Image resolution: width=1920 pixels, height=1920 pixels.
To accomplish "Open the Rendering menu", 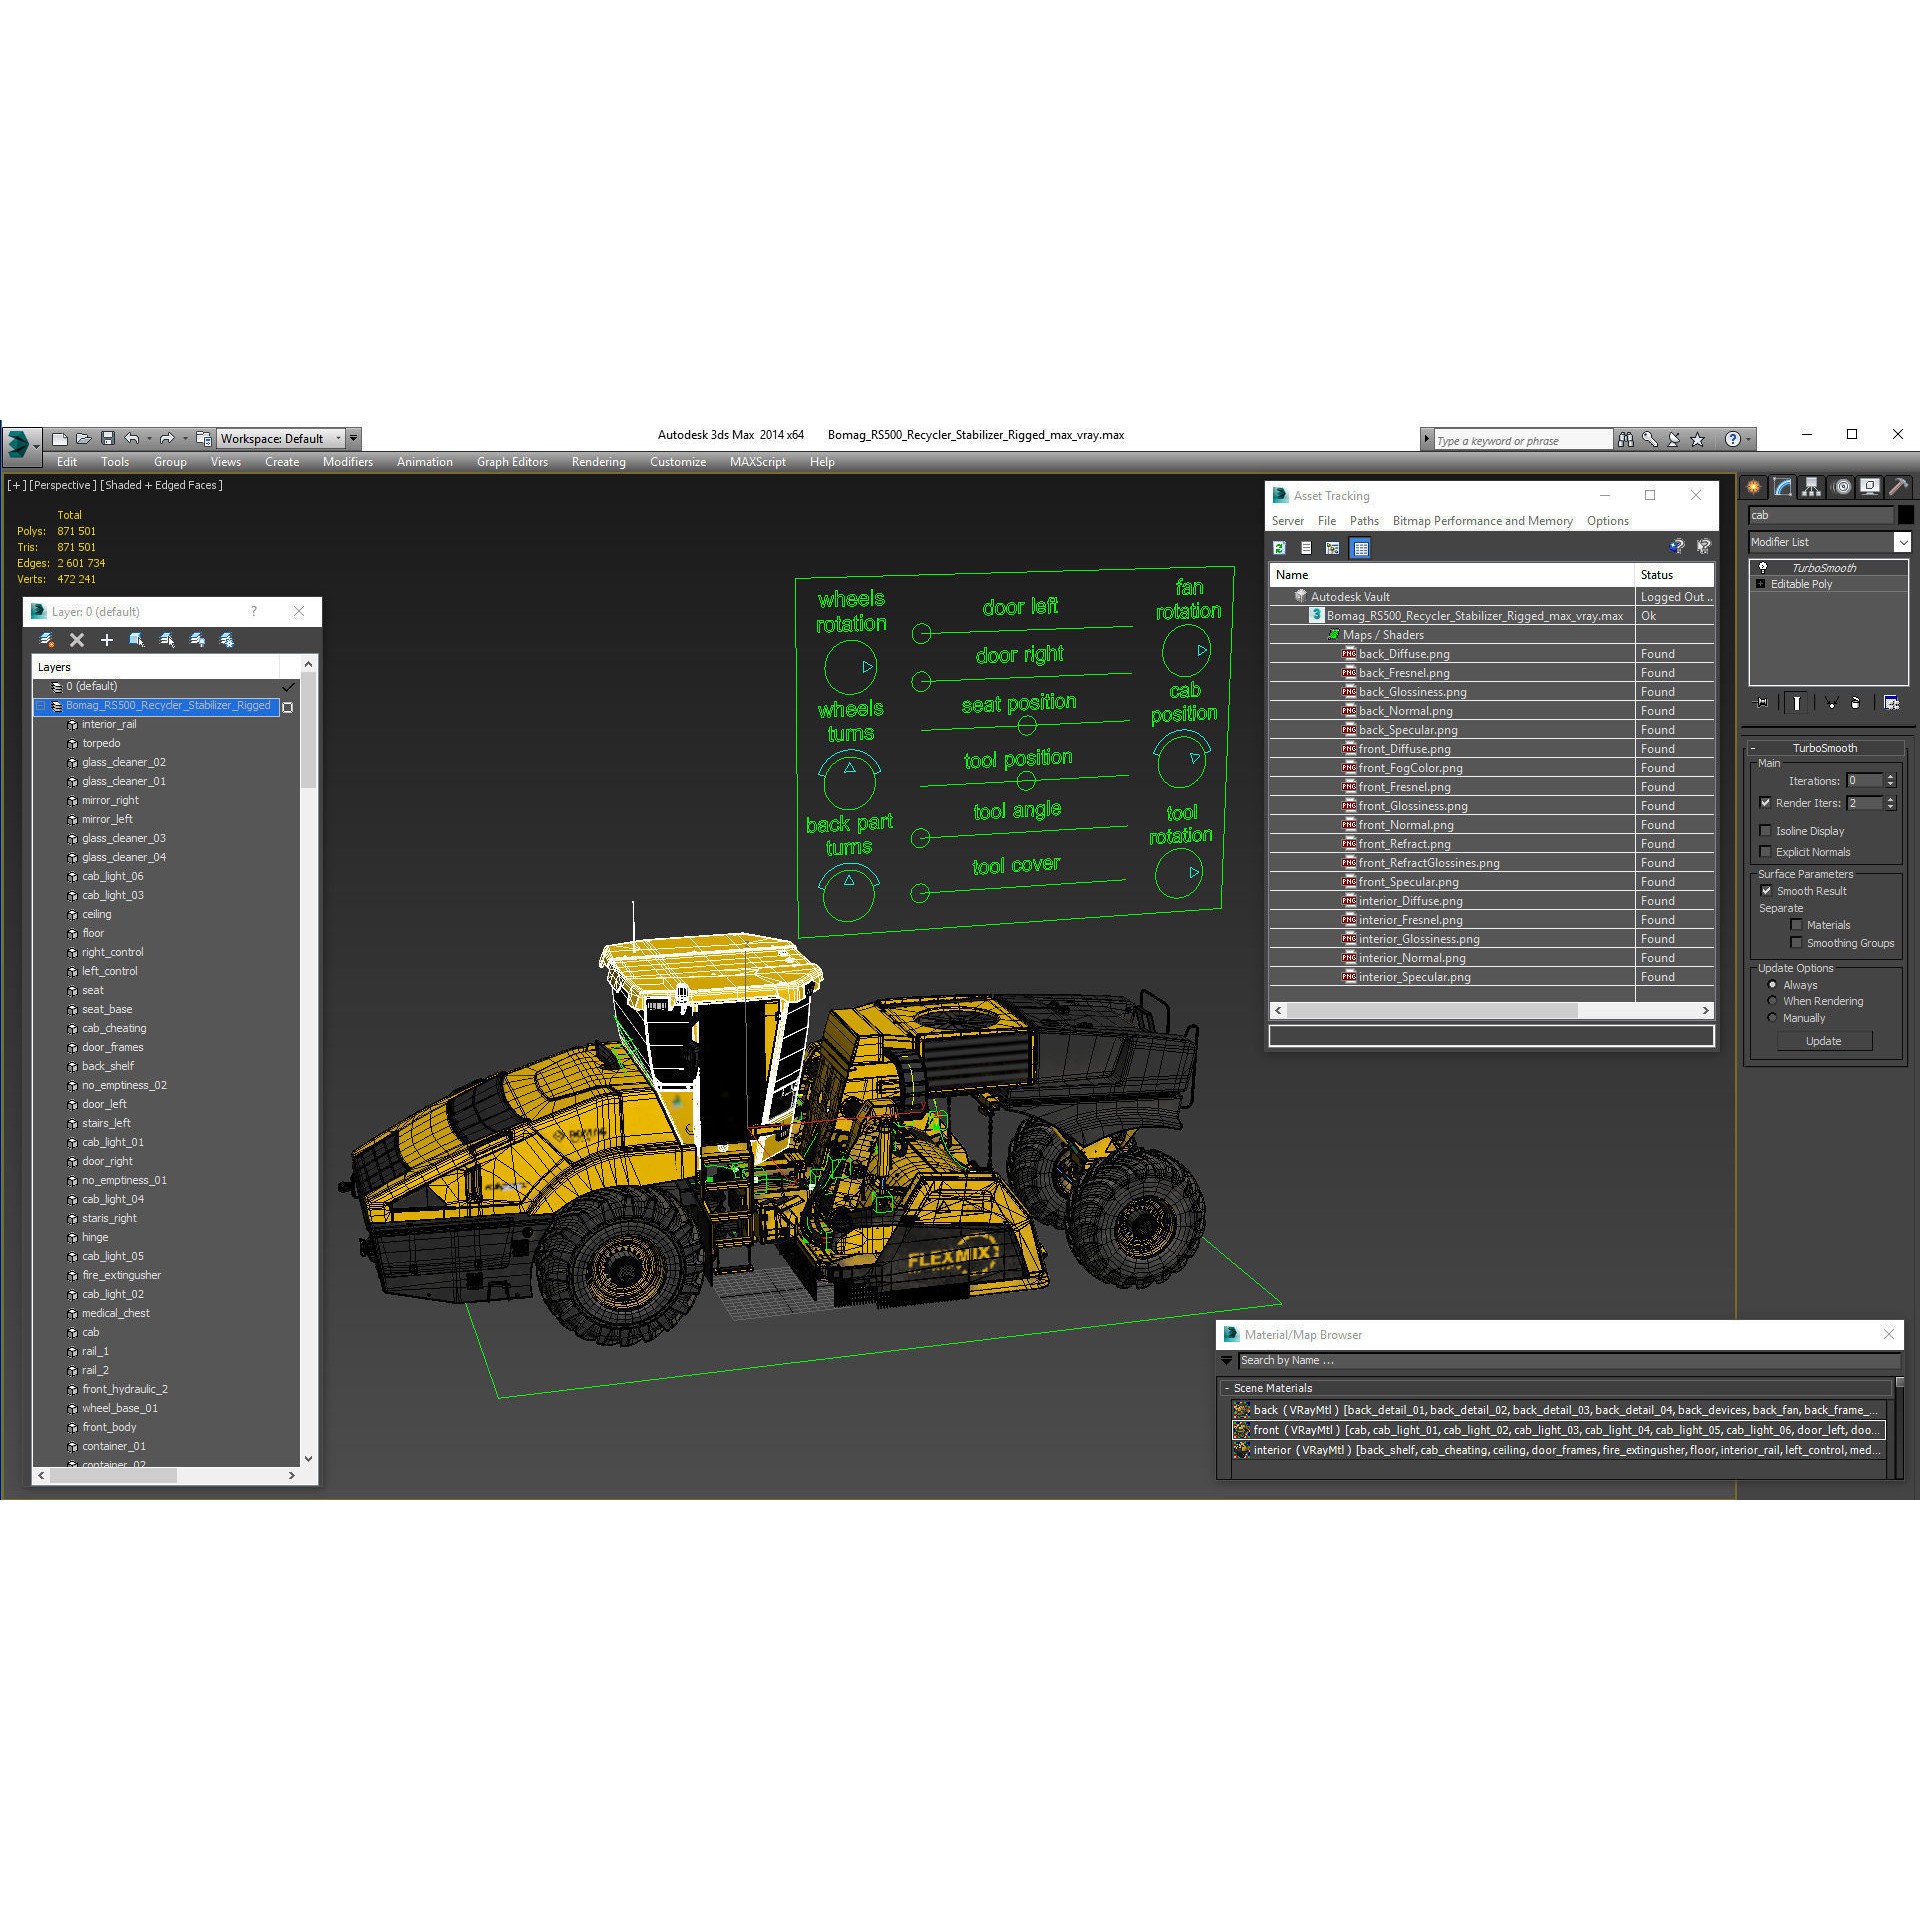I will pos(598,461).
